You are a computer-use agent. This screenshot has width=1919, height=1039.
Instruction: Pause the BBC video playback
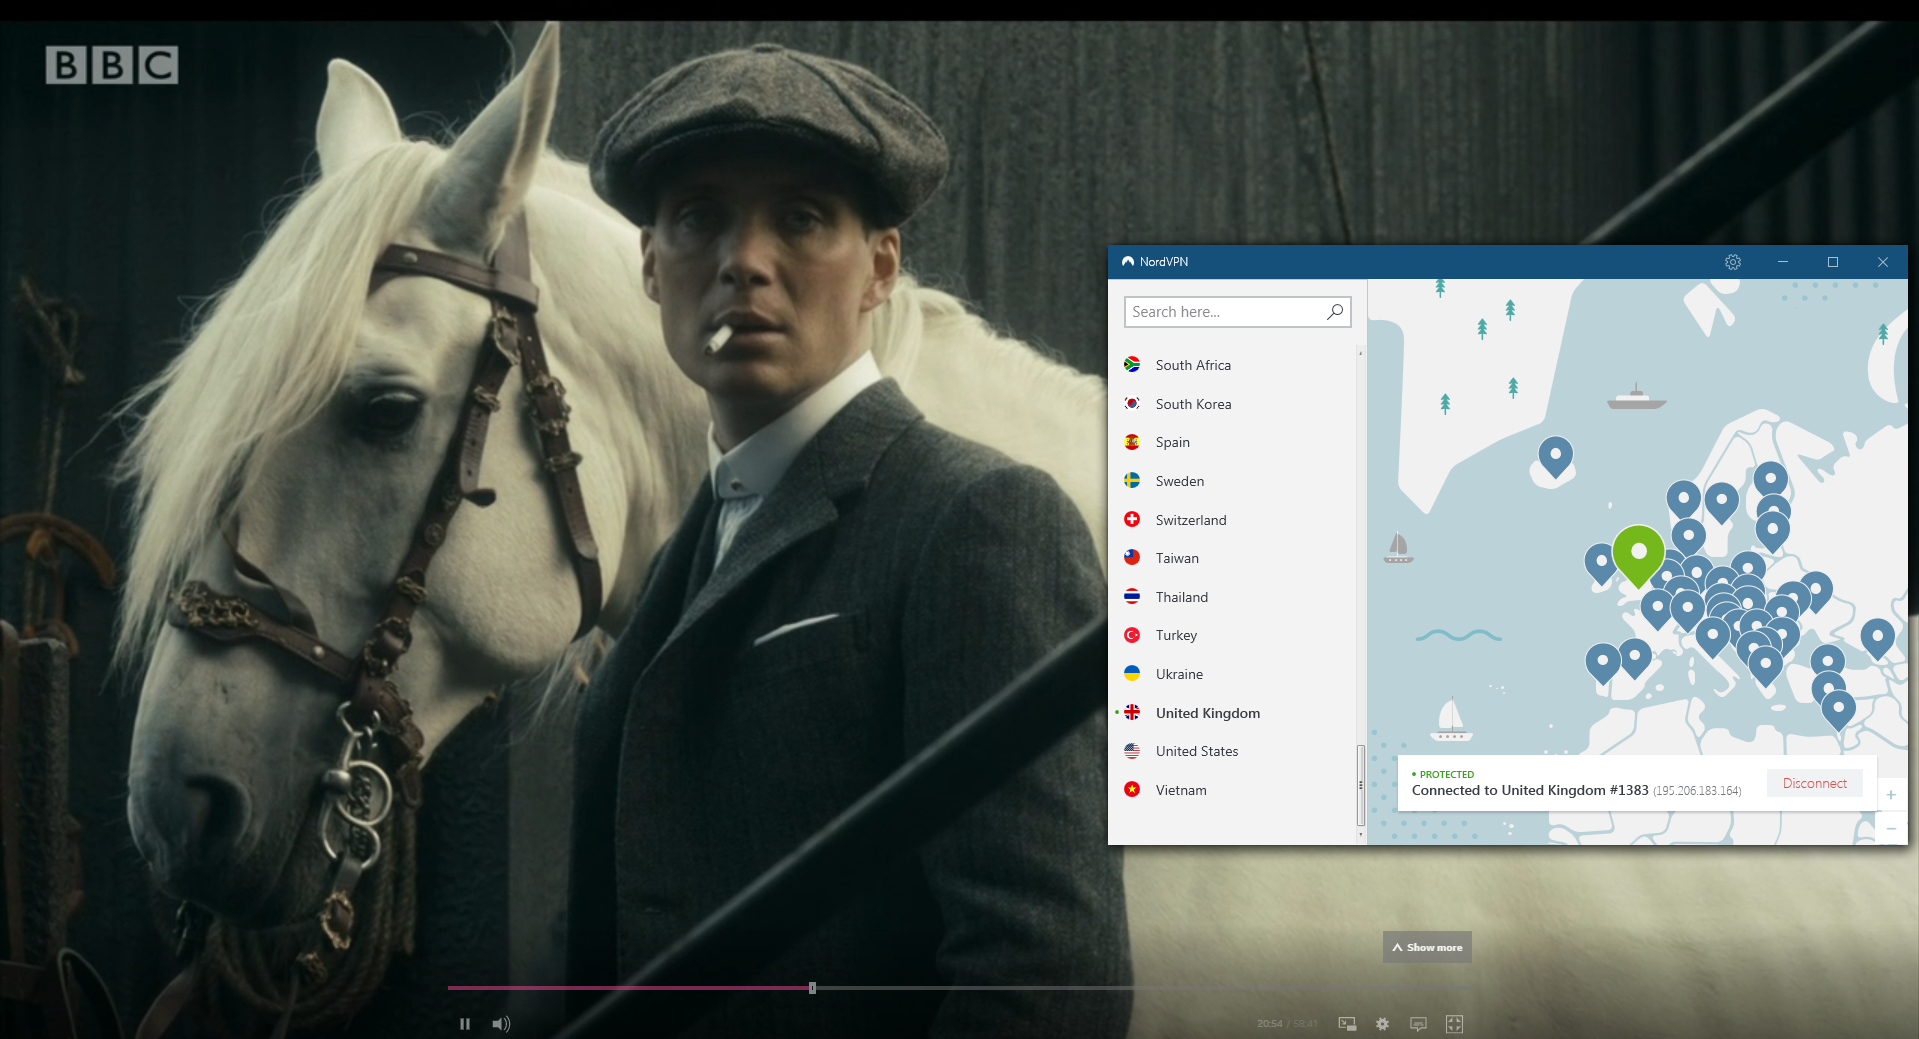464,1024
